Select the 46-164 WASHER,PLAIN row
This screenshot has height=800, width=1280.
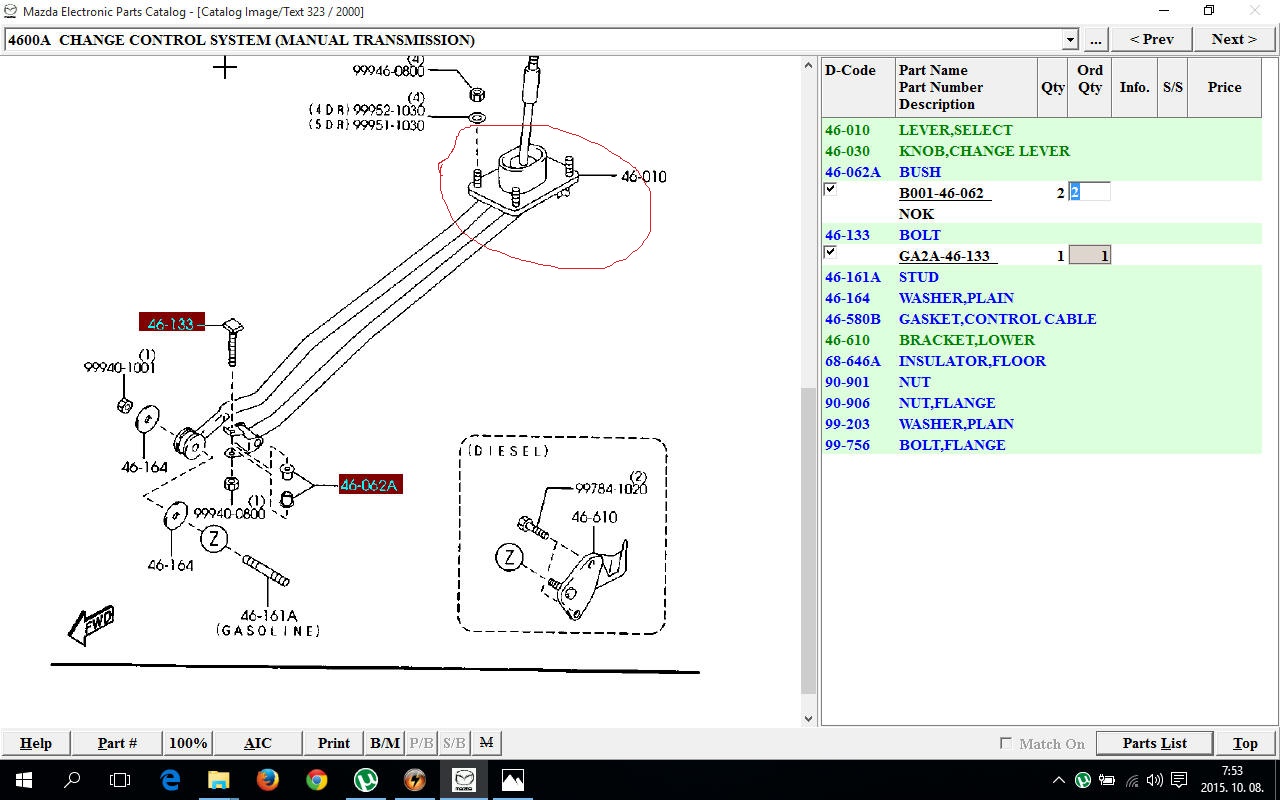[x=1041, y=298]
